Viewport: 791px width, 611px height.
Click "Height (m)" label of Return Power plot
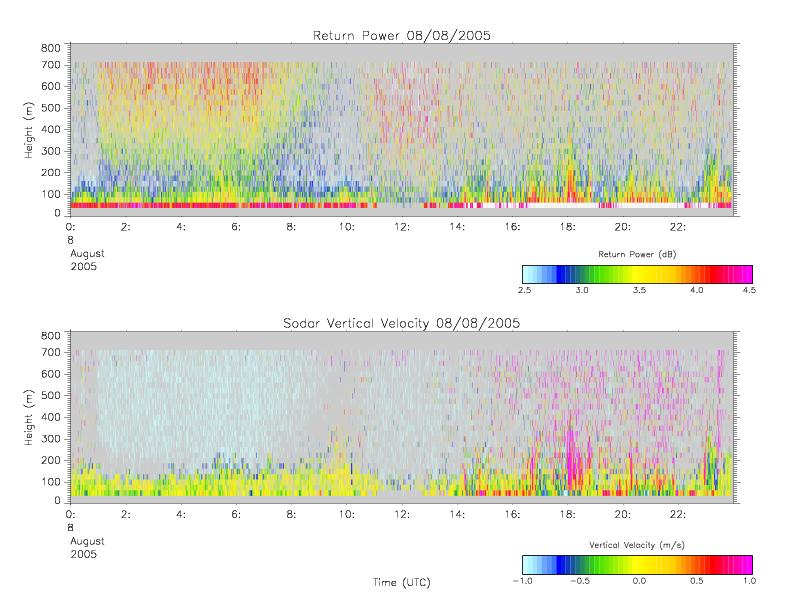29,130
